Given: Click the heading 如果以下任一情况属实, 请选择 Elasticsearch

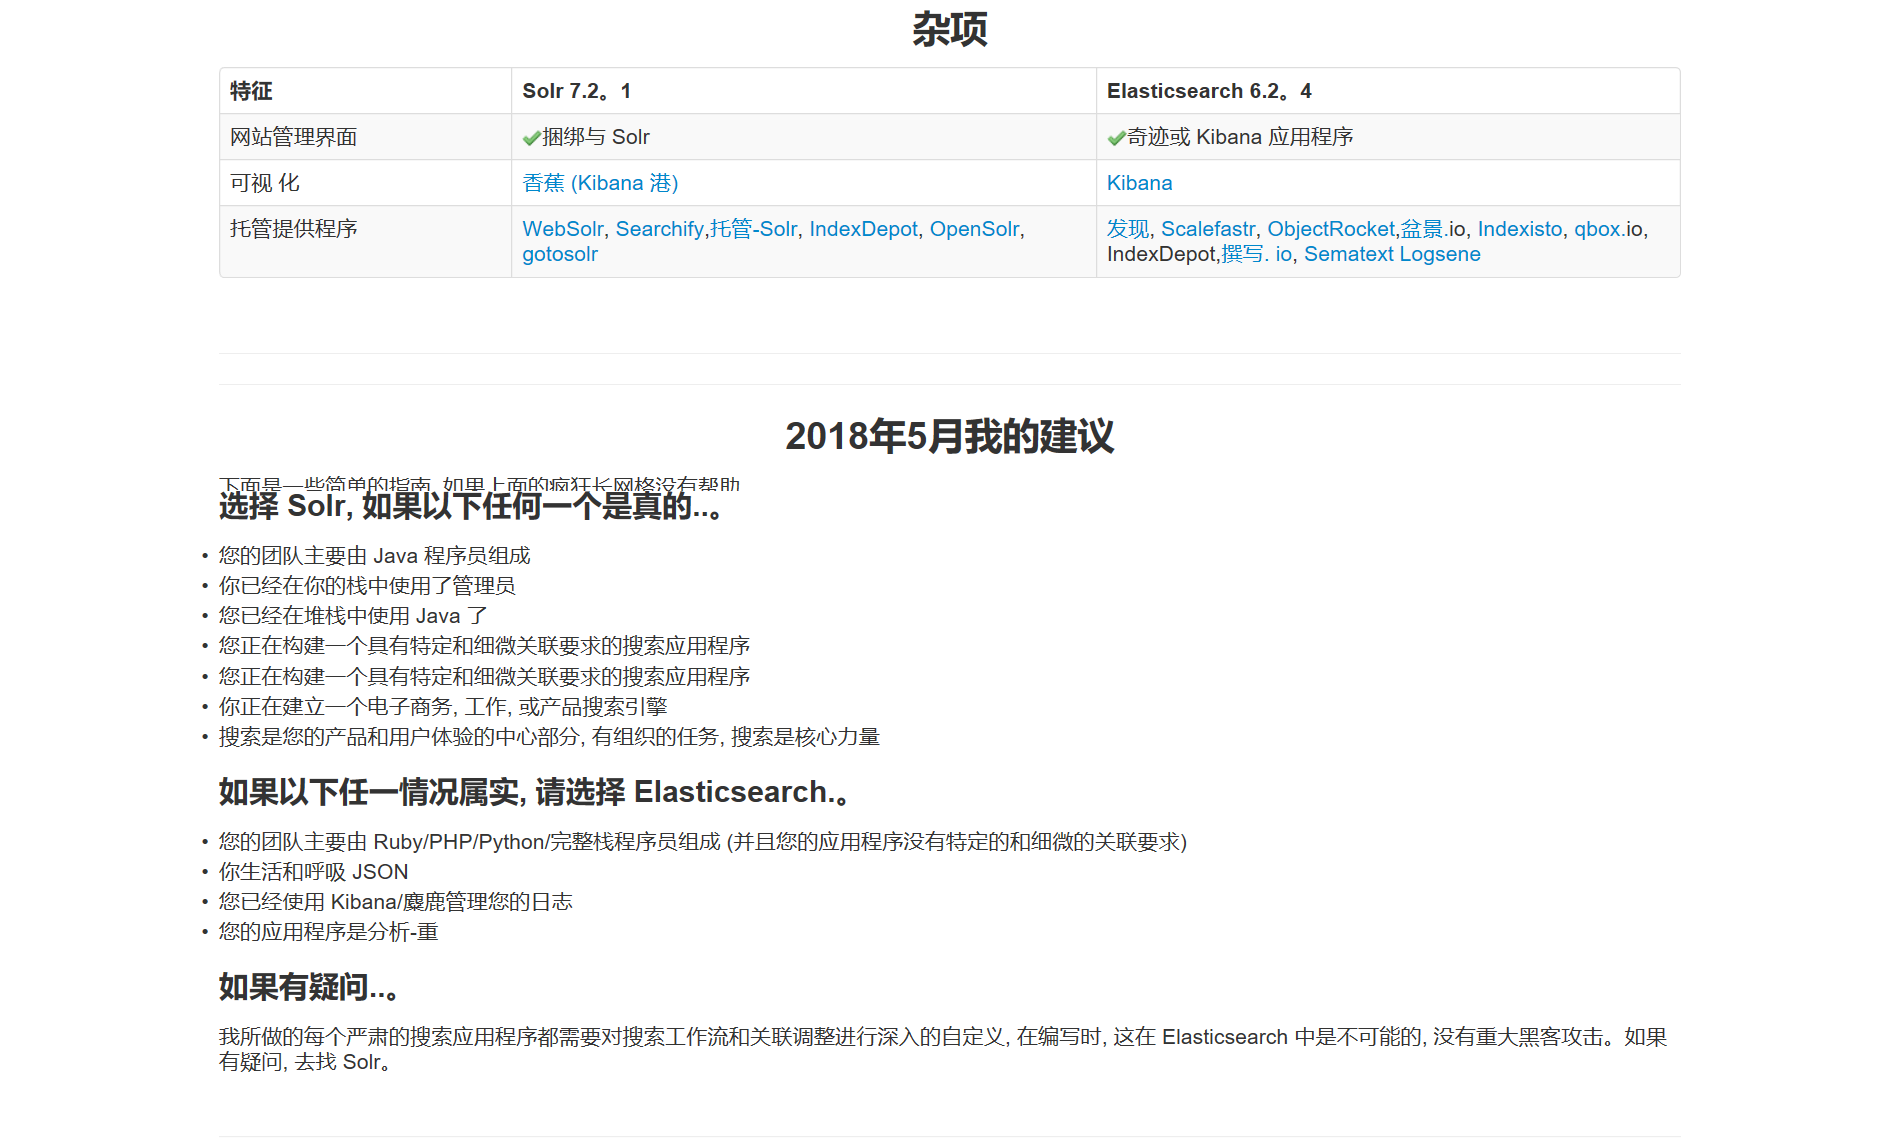Looking at the screenshot, I should pyautogui.click(x=535, y=792).
